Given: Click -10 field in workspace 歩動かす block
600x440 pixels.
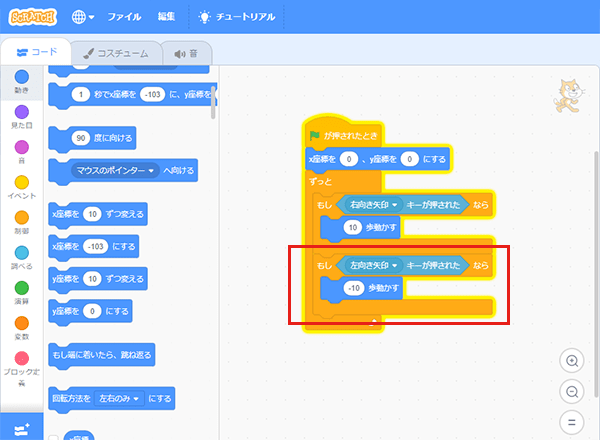Looking at the screenshot, I should point(354,288).
